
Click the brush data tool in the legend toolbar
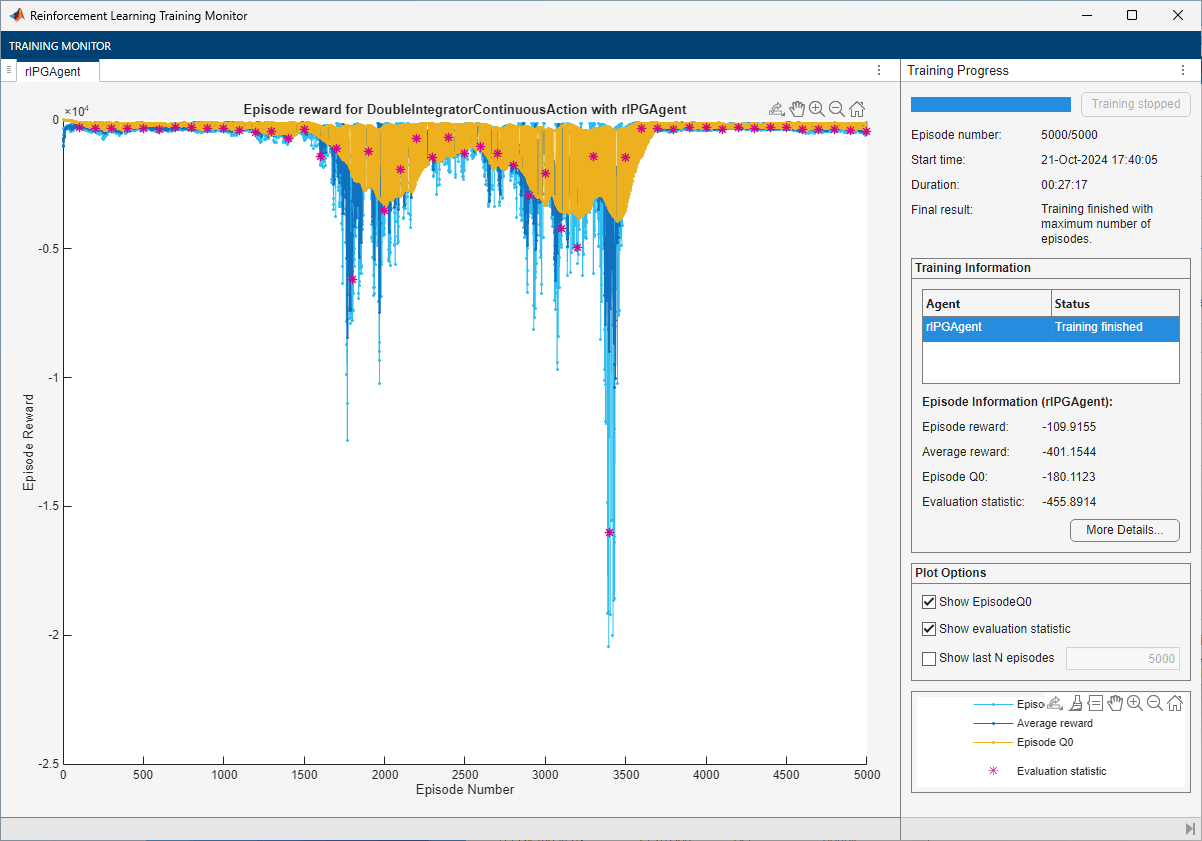click(1075, 703)
